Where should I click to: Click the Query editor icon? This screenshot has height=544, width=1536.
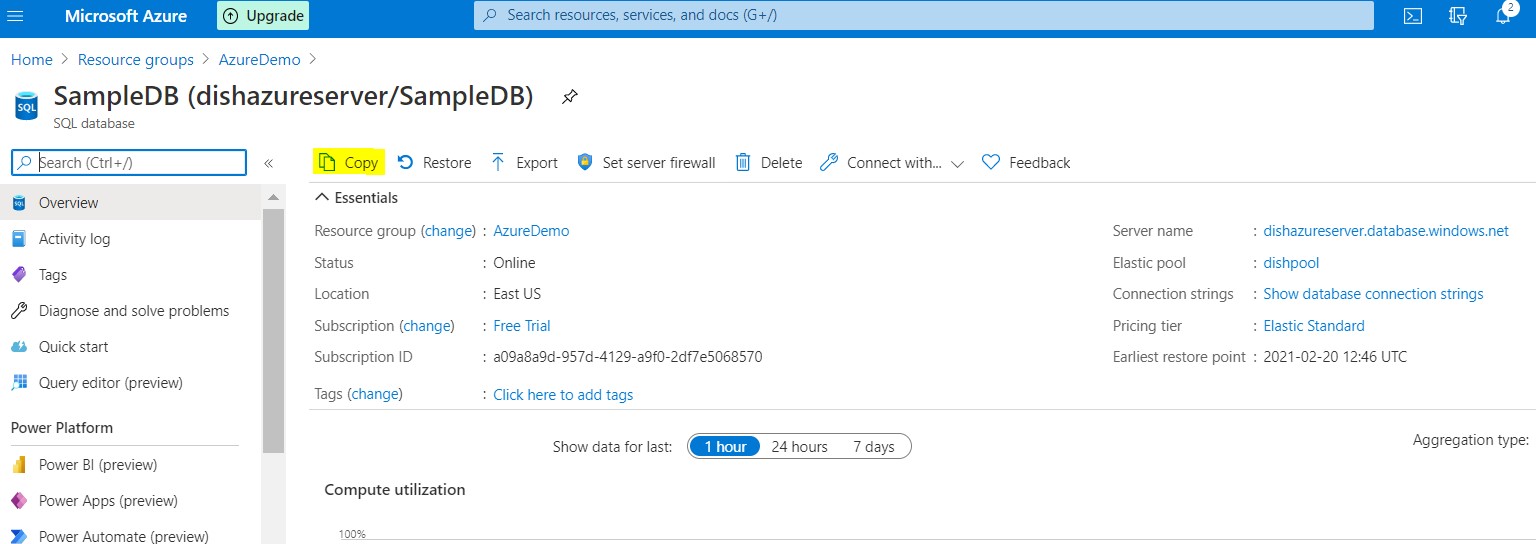coord(19,383)
